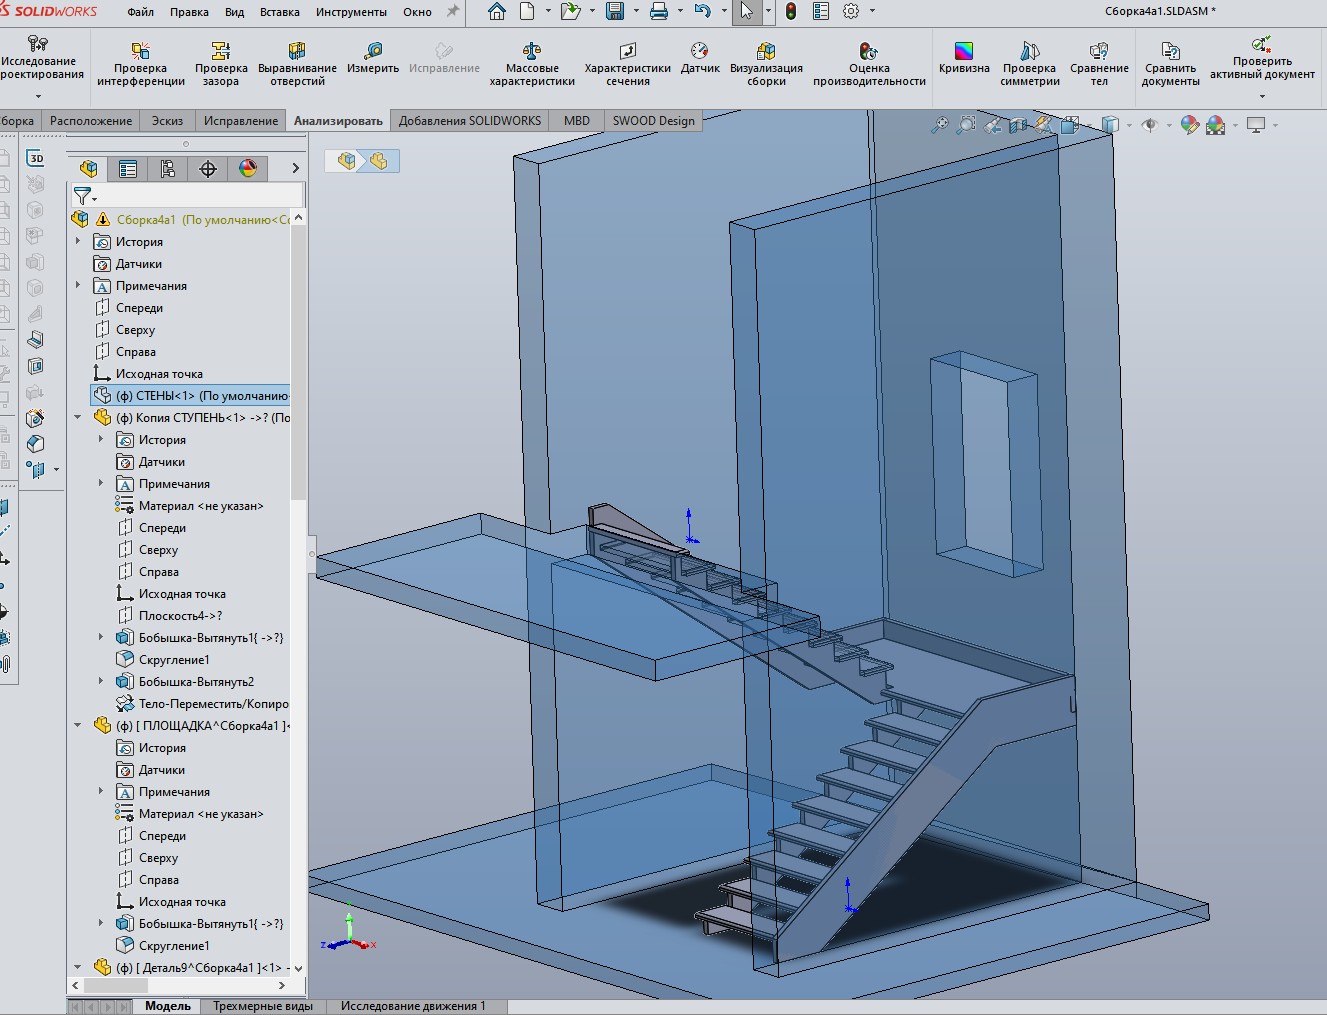Image resolution: width=1327 pixels, height=1015 pixels.
Task: Toggle the pin next to the Окно menu
Action: [x=453, y=12]
